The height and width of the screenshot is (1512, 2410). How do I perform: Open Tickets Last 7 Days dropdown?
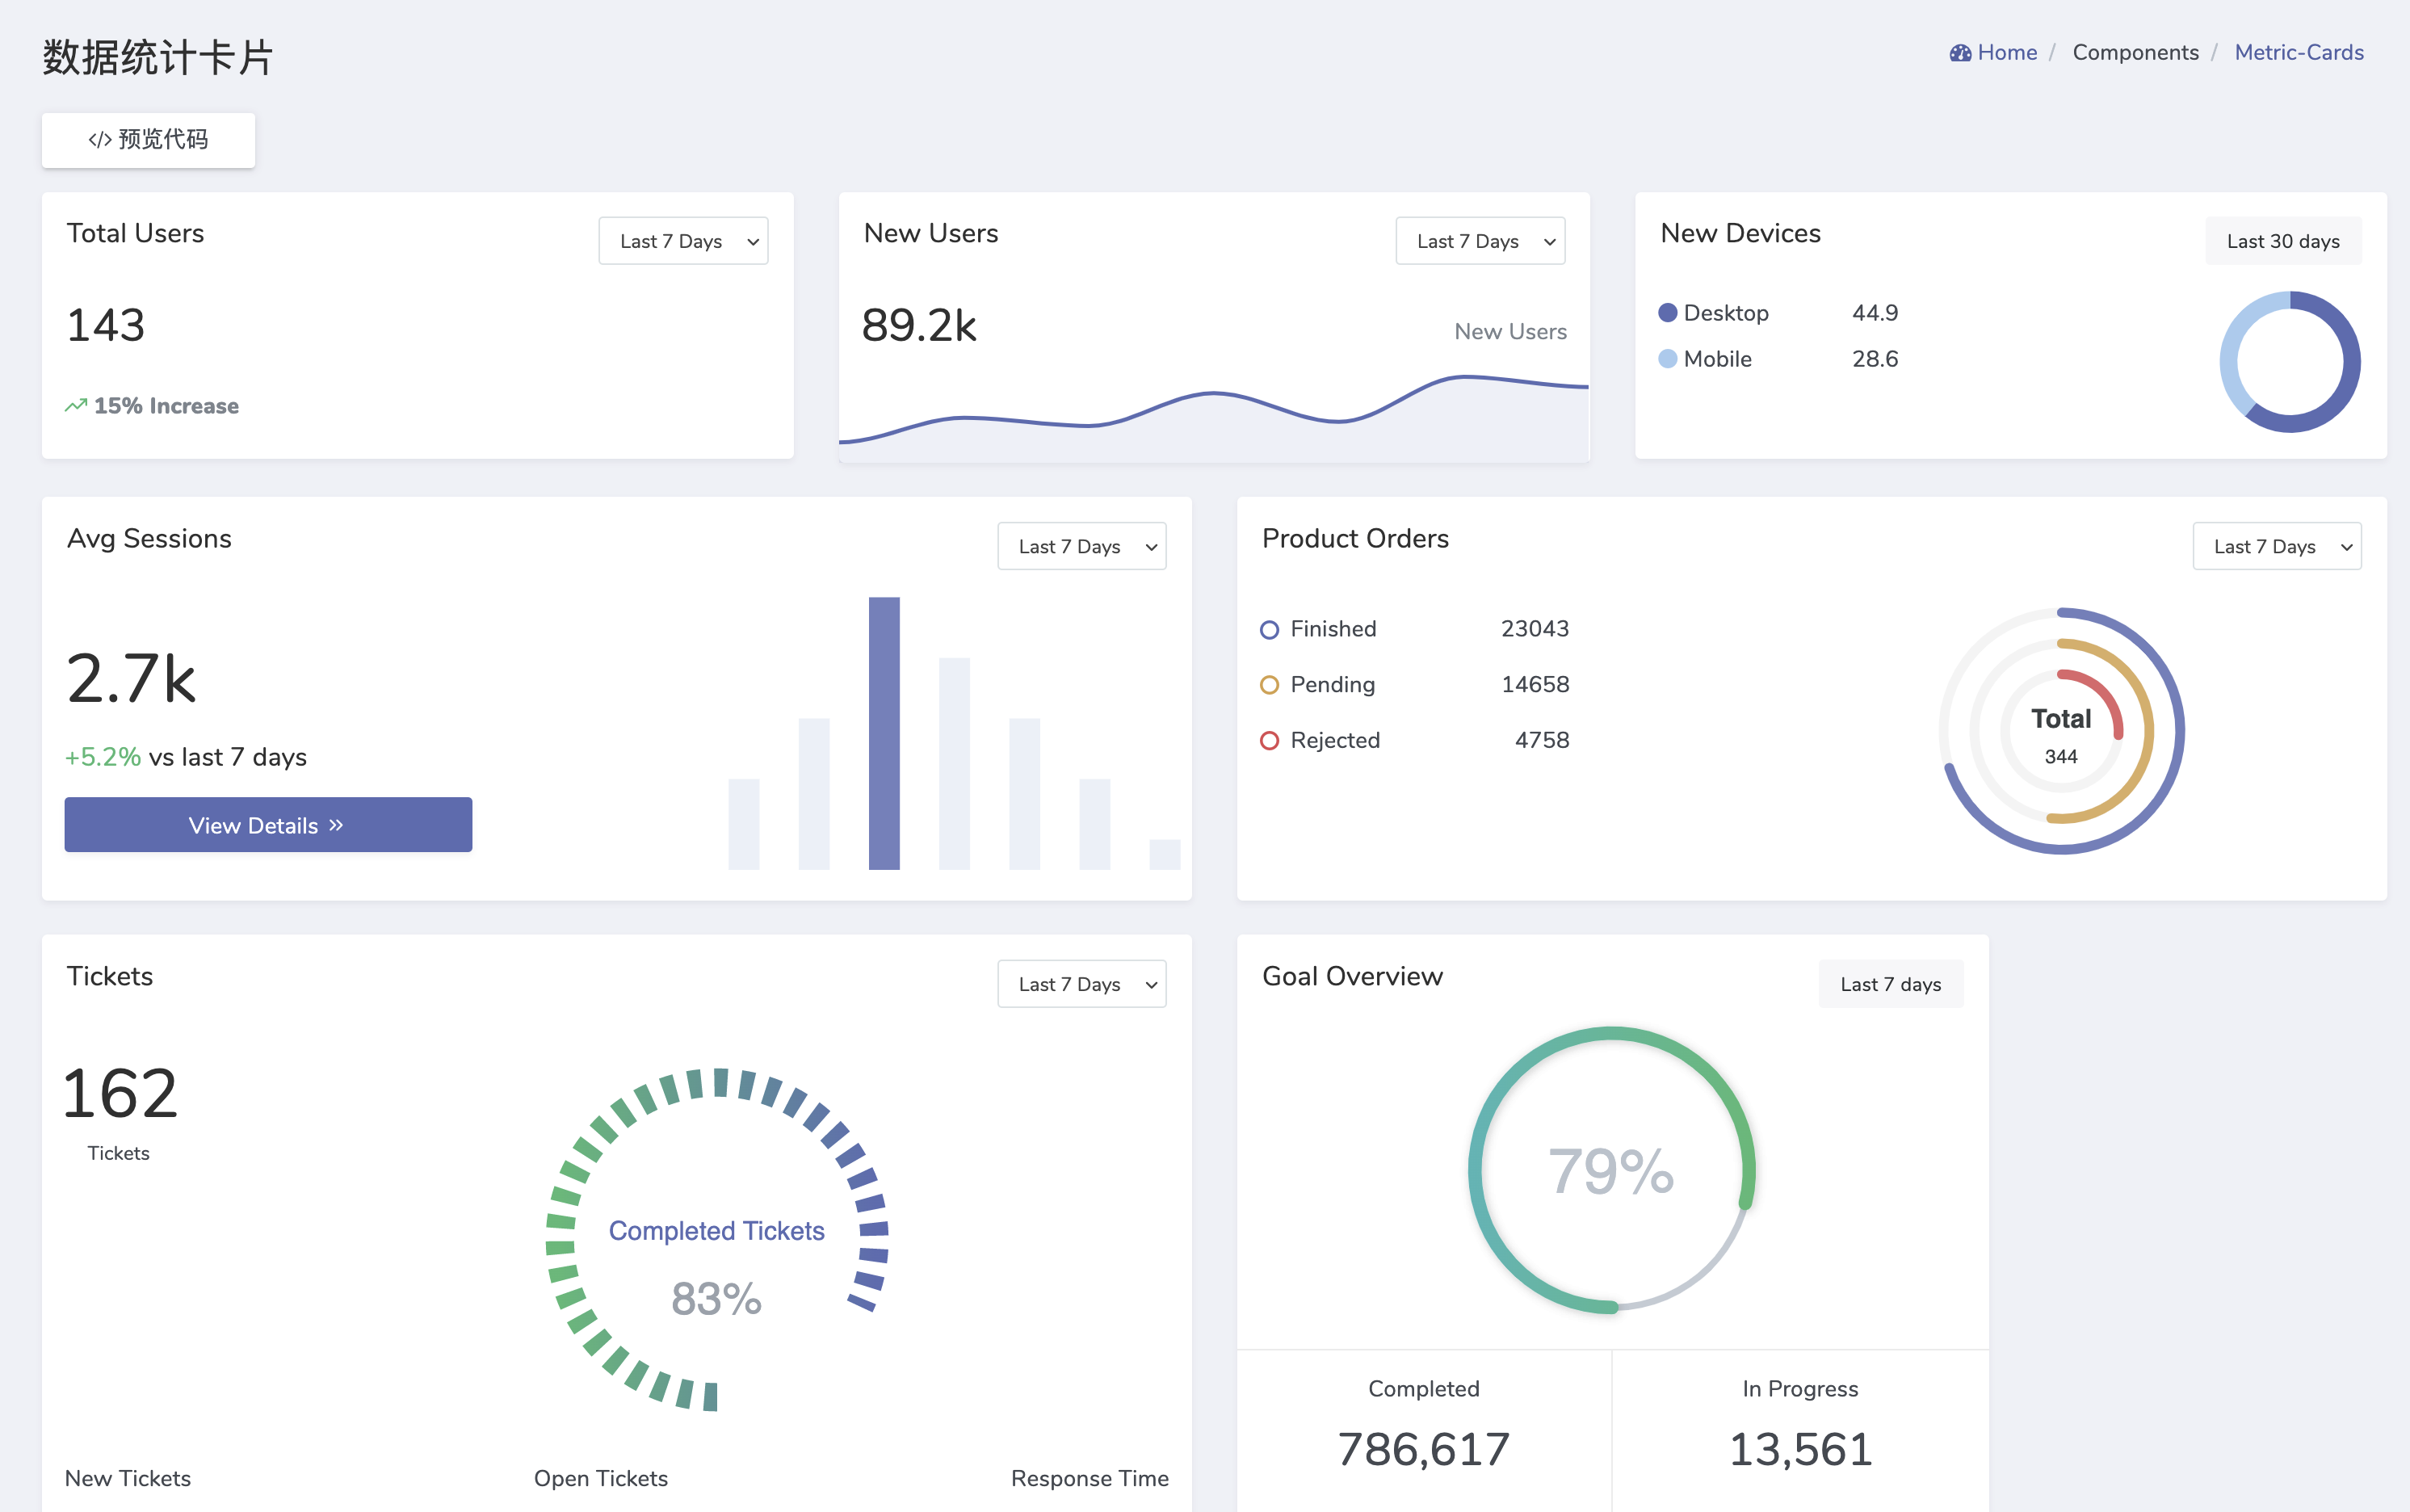point(1081,984)
